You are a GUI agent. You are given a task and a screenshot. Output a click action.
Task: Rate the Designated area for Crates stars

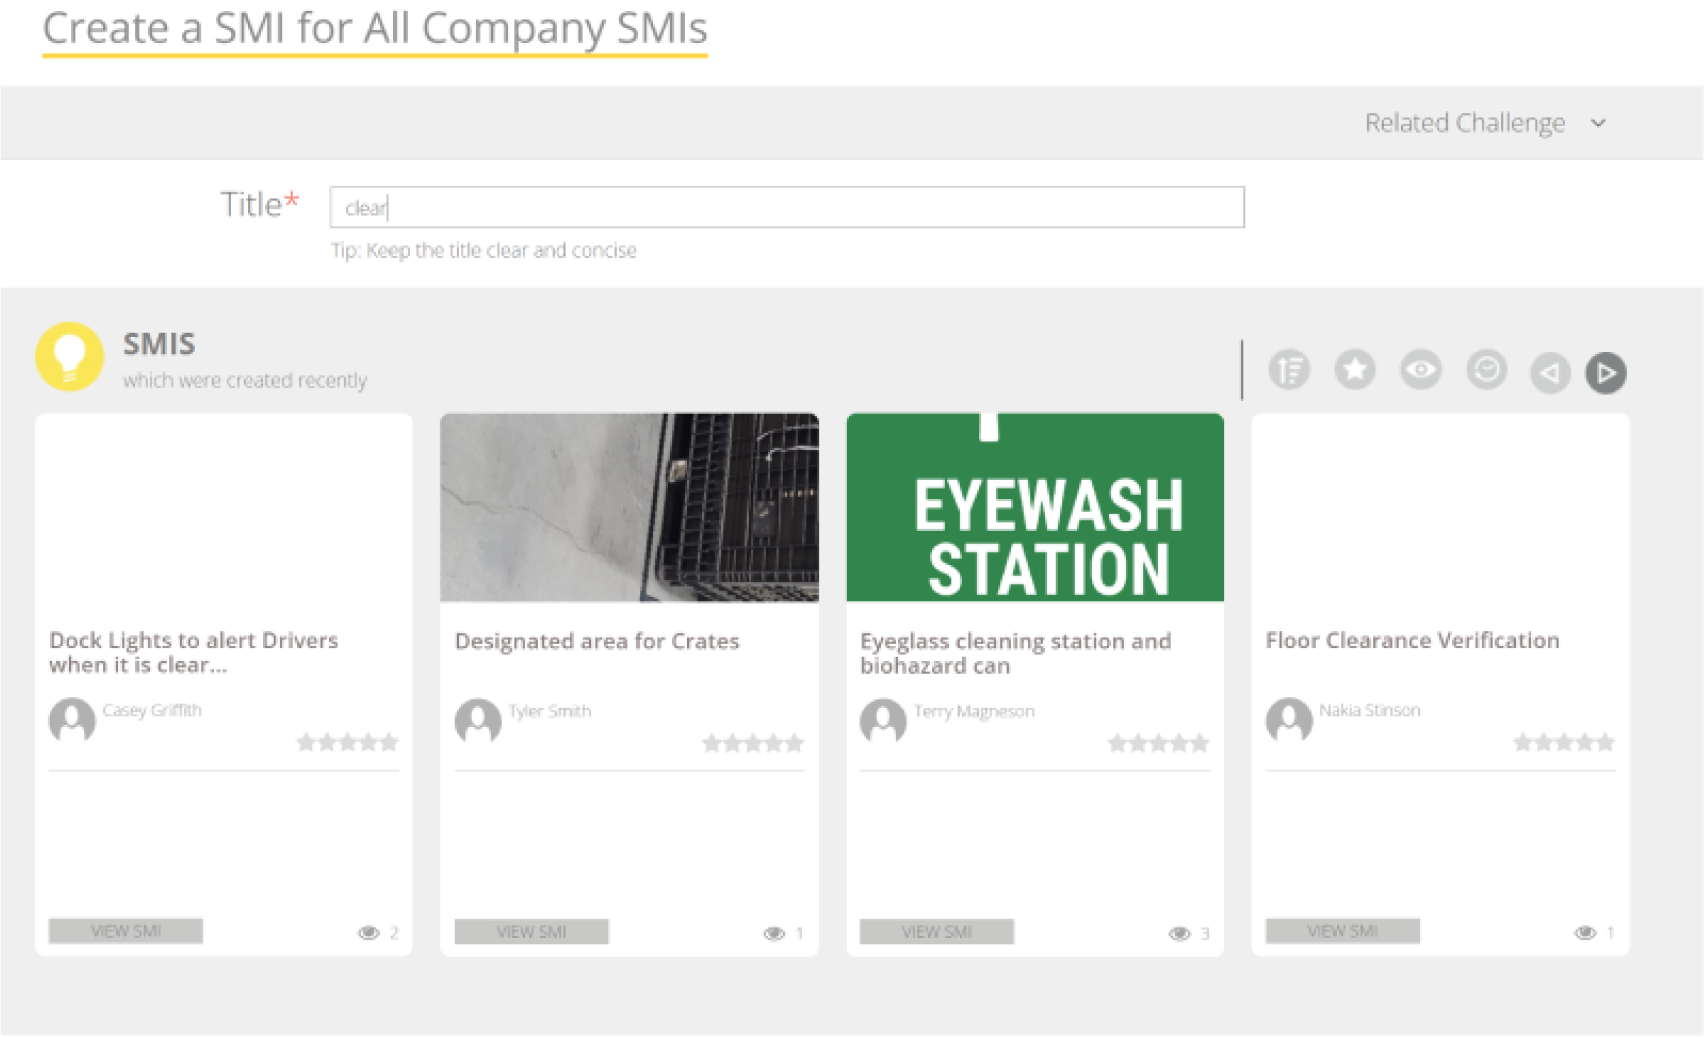[753, 743]
